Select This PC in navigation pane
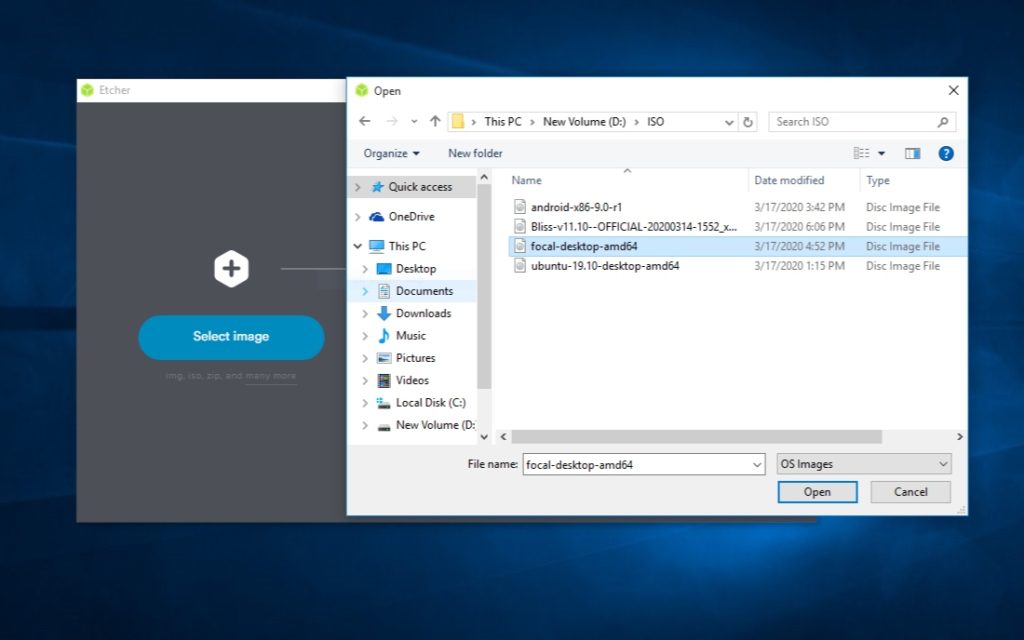The width and height of the screenshot is (1024, 640). (x=406, y=246)
